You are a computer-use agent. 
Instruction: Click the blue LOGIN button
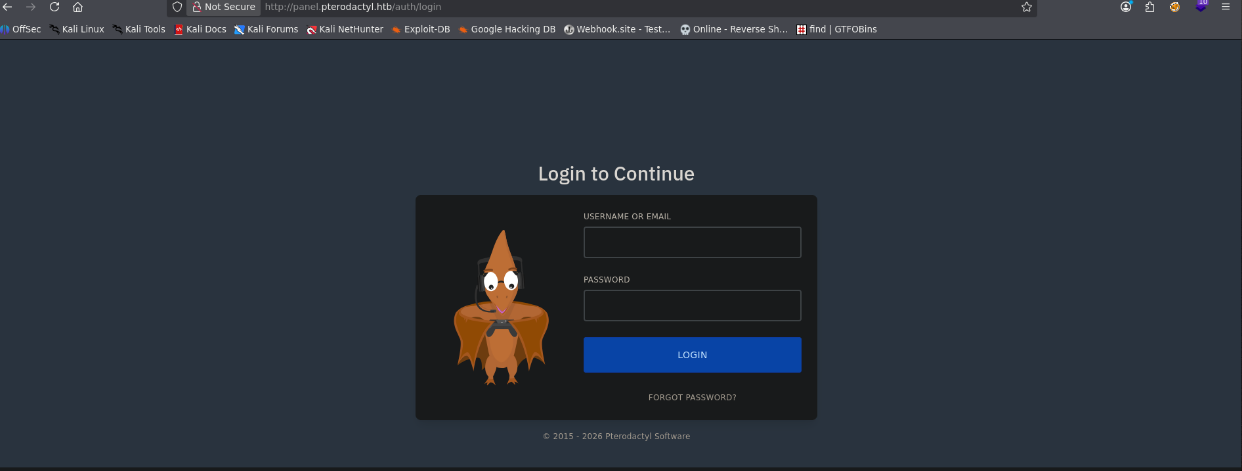[692, 355]
